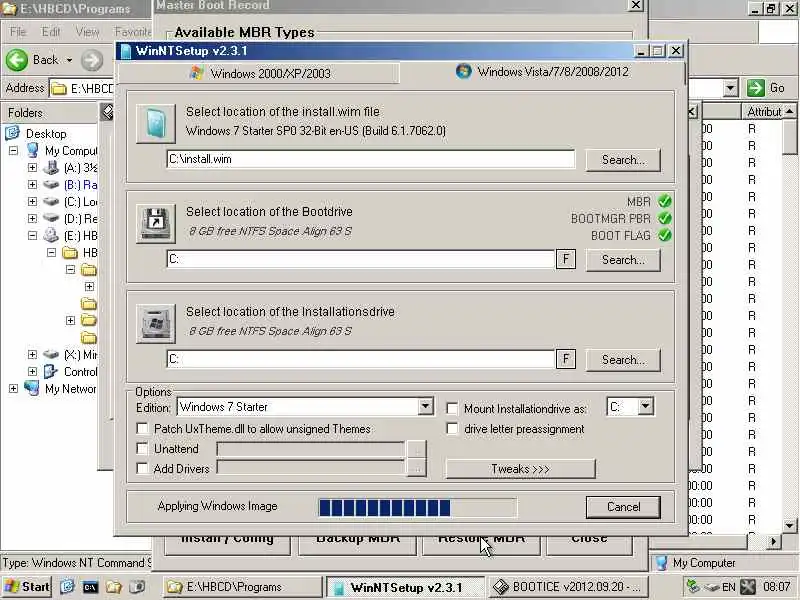The width and height of the screenshot is (800, 600).
Task: Switch to Windows Vista/7/8/2008/2012 tab
Action: click(542, 72)
